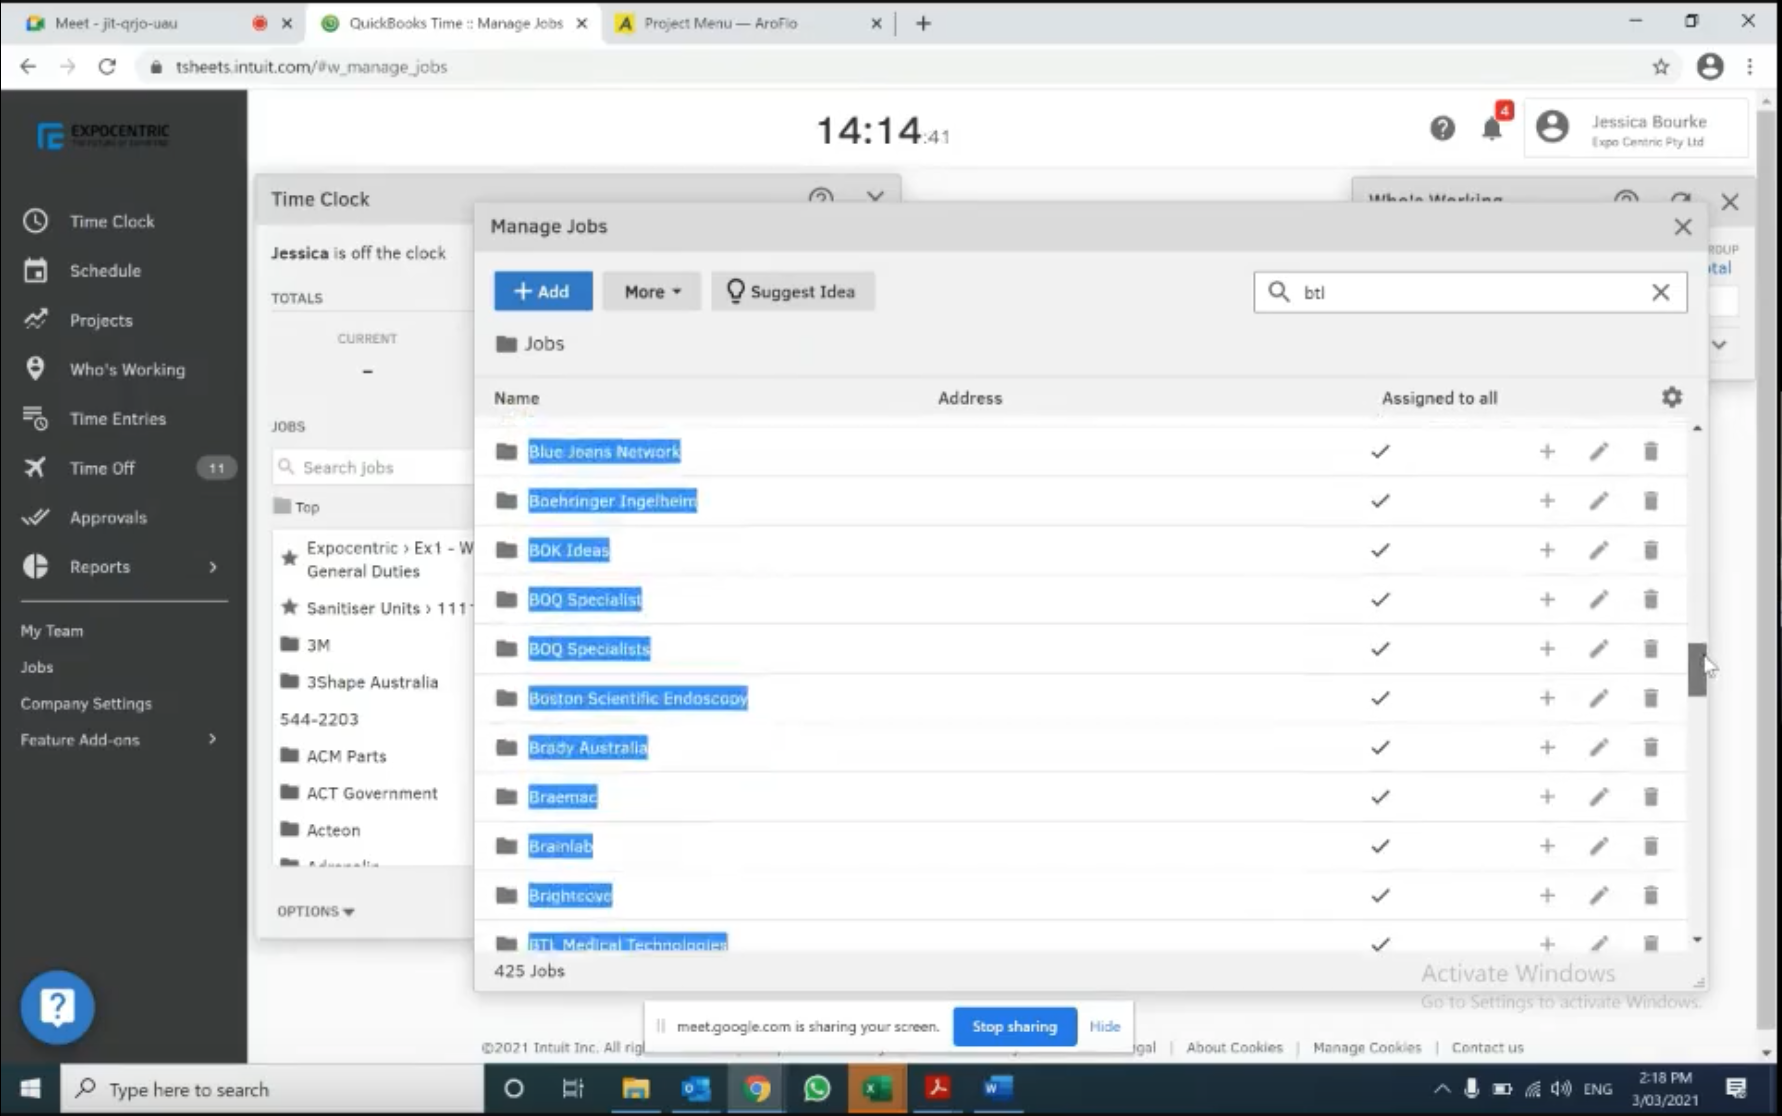1782x1116 pixels.
Task: Select the 3Shape Australia job folder
Action: [x=360, y=682]
